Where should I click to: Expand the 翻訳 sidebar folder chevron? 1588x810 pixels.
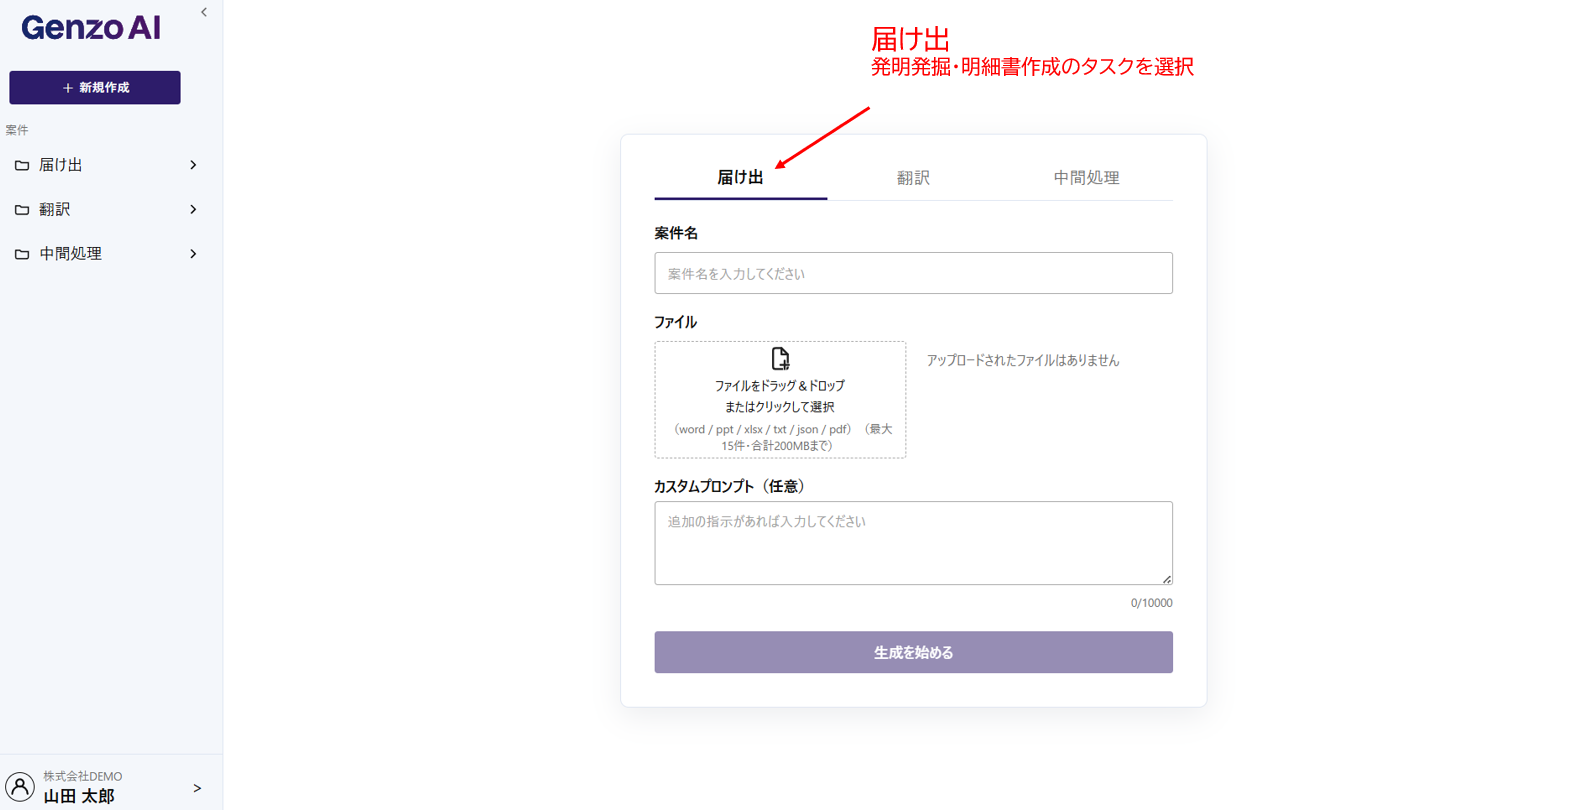coord(193,210)
